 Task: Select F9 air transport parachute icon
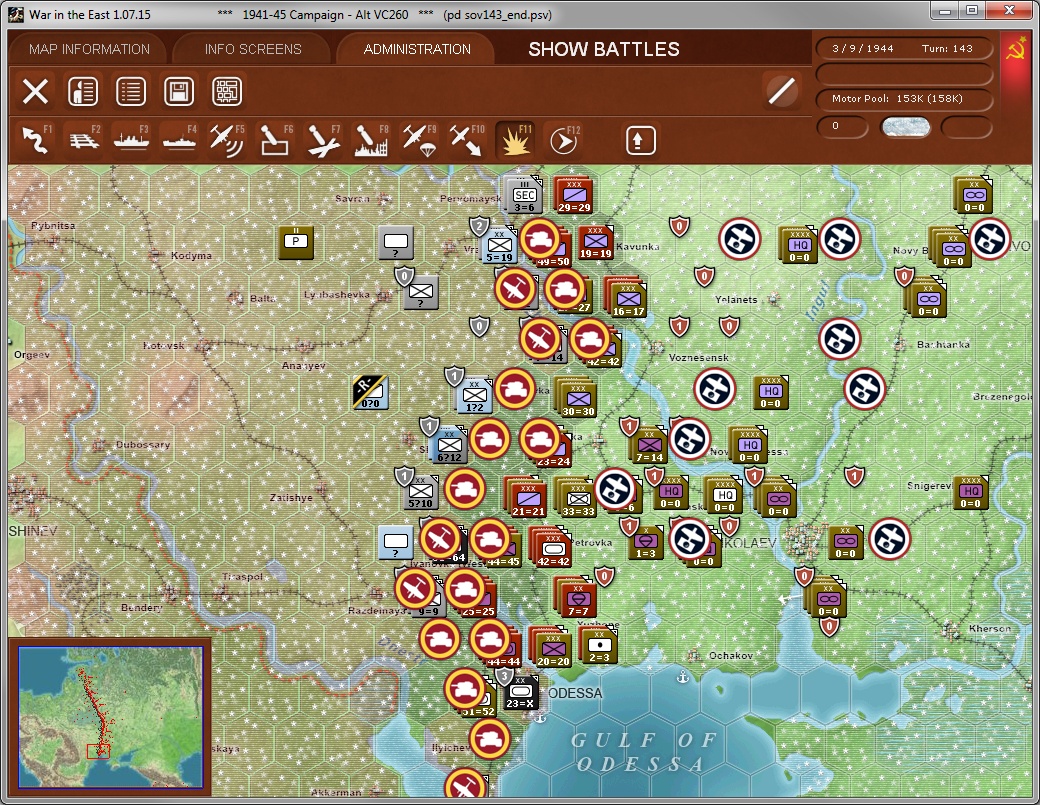point(419,140)
